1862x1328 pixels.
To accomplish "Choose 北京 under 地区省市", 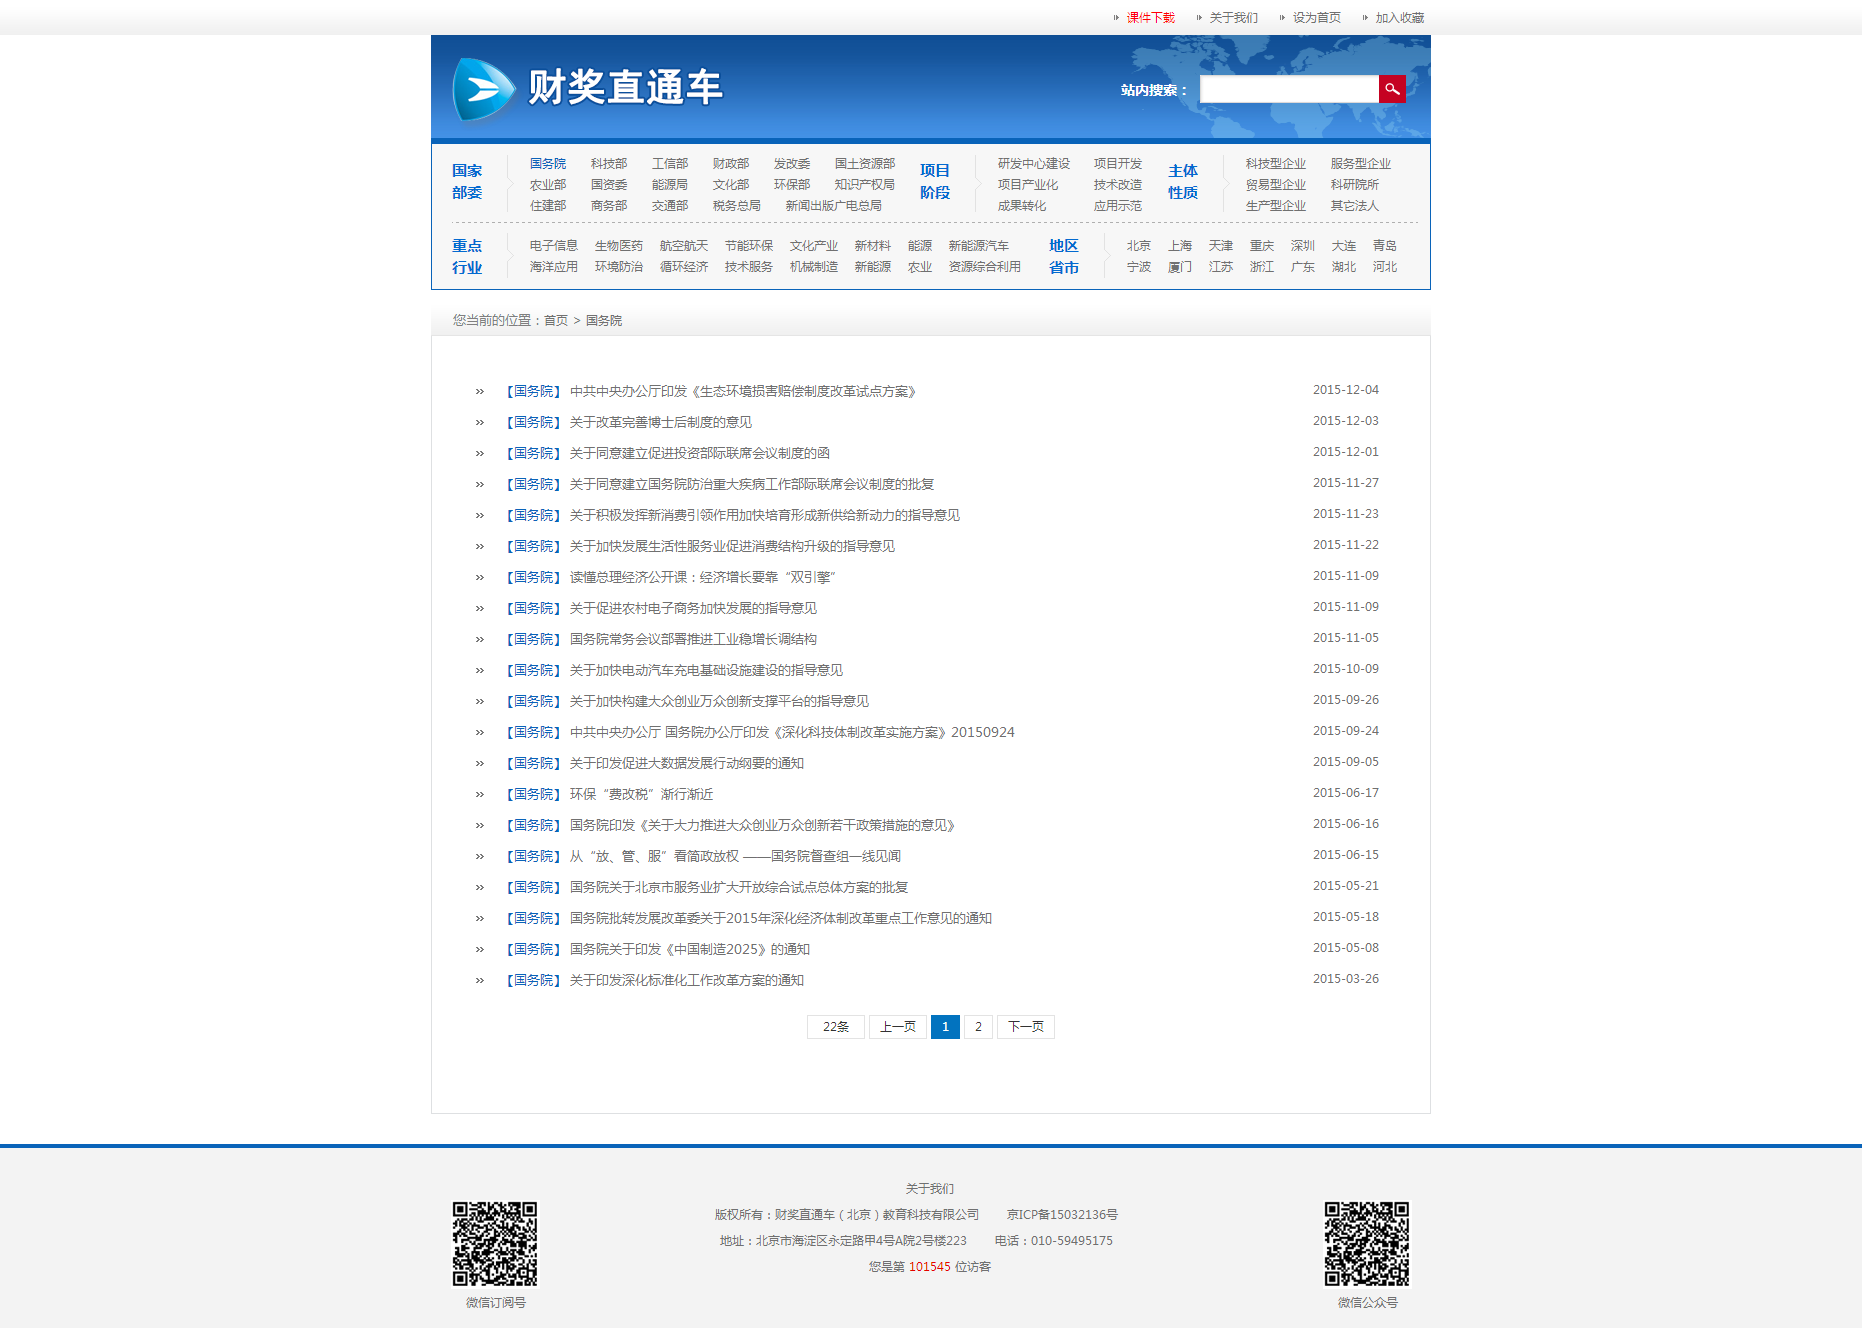I will pyautogui.click(x=1138, y=246).
